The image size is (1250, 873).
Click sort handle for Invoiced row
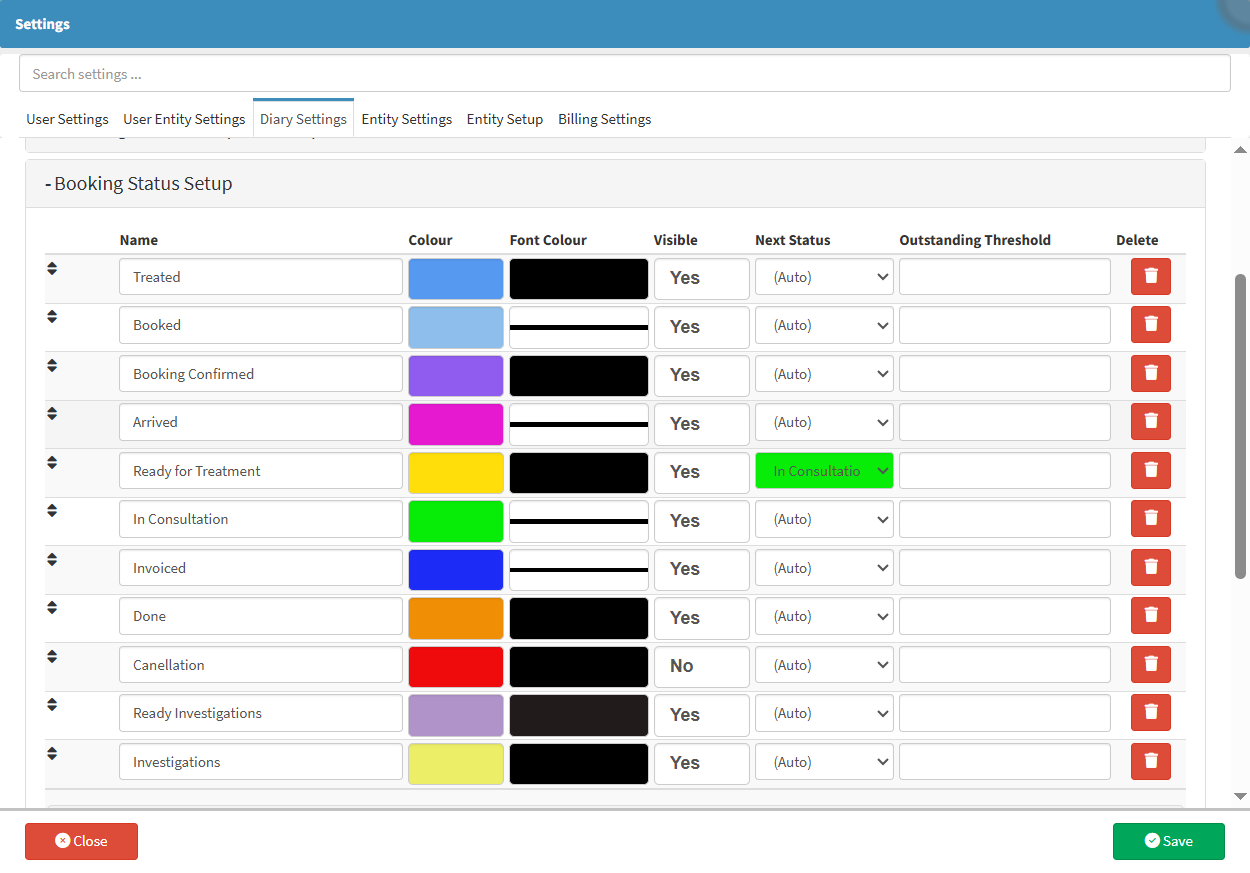52,560
